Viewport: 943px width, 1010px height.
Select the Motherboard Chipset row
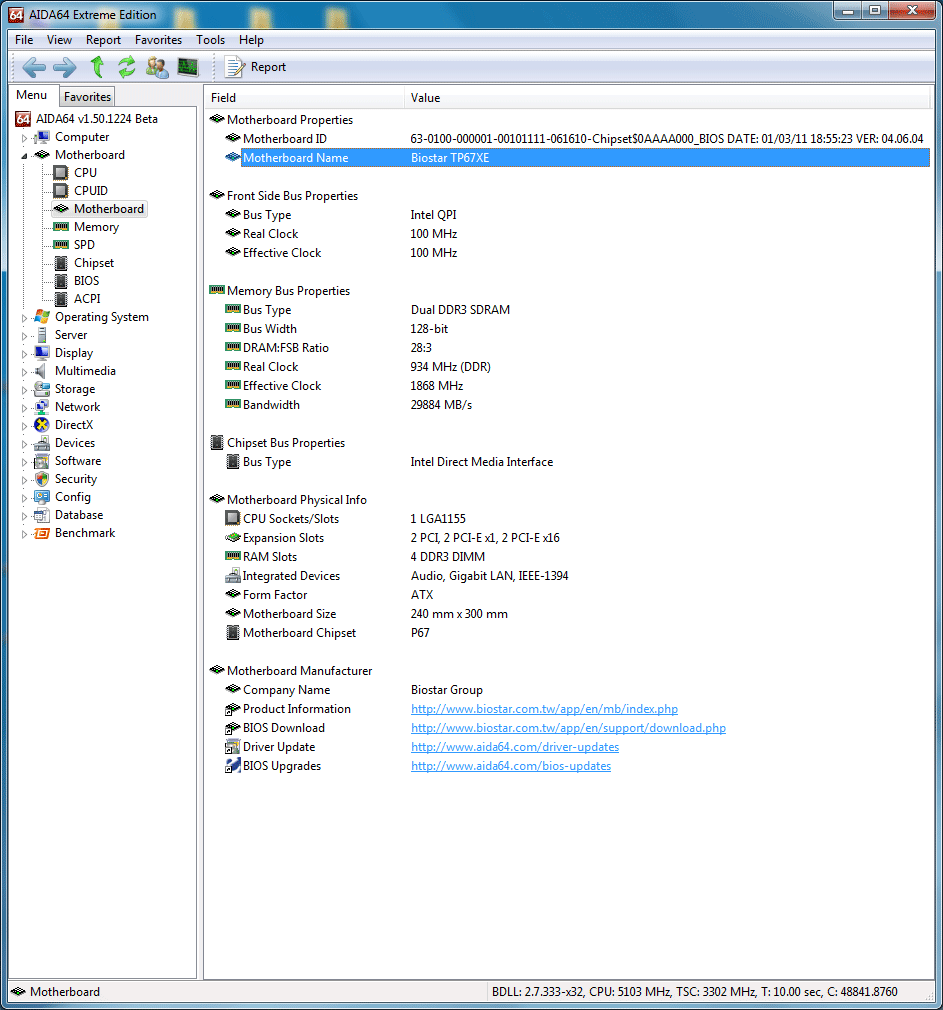(576, 633)
